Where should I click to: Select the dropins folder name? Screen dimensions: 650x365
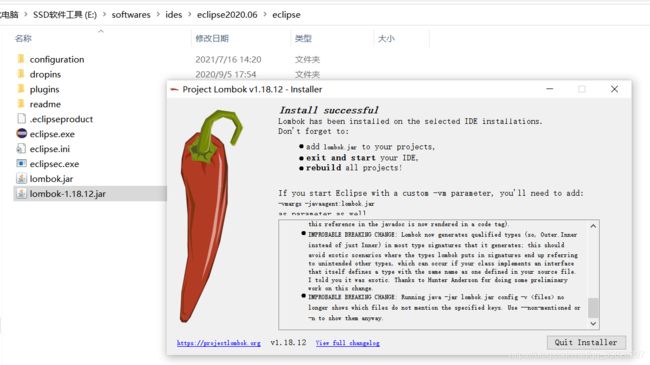(45, 74)
